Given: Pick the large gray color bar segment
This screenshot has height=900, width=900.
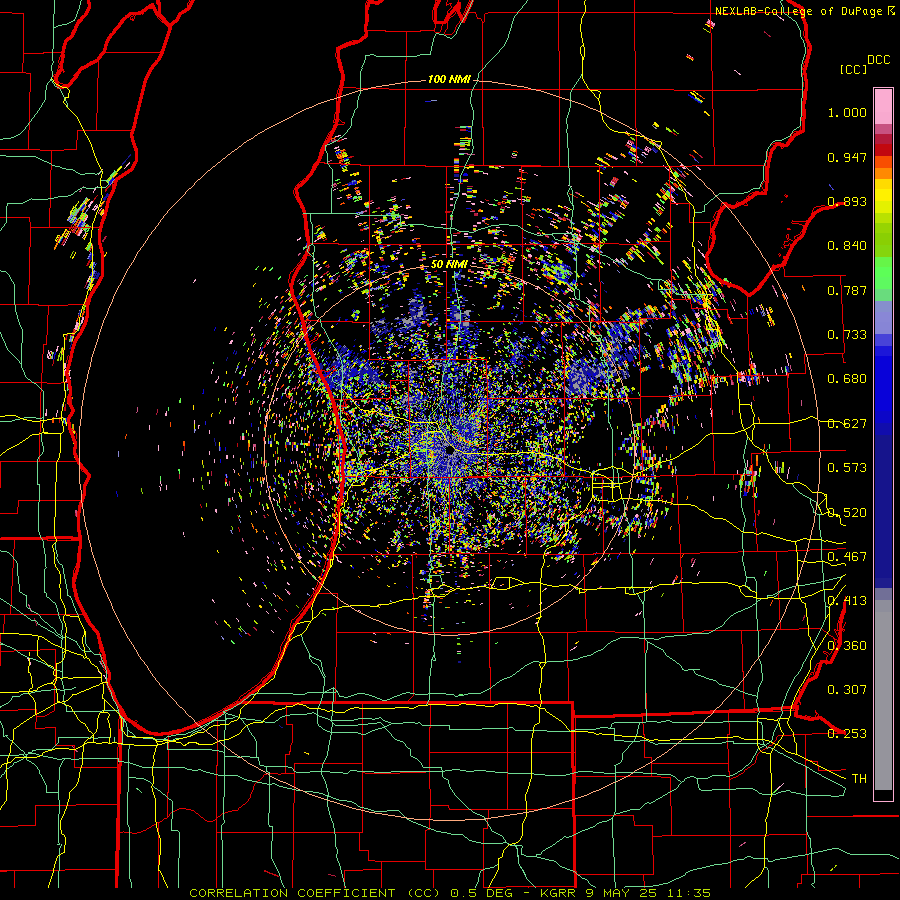Looking at the screenshot, I should 883,695.
